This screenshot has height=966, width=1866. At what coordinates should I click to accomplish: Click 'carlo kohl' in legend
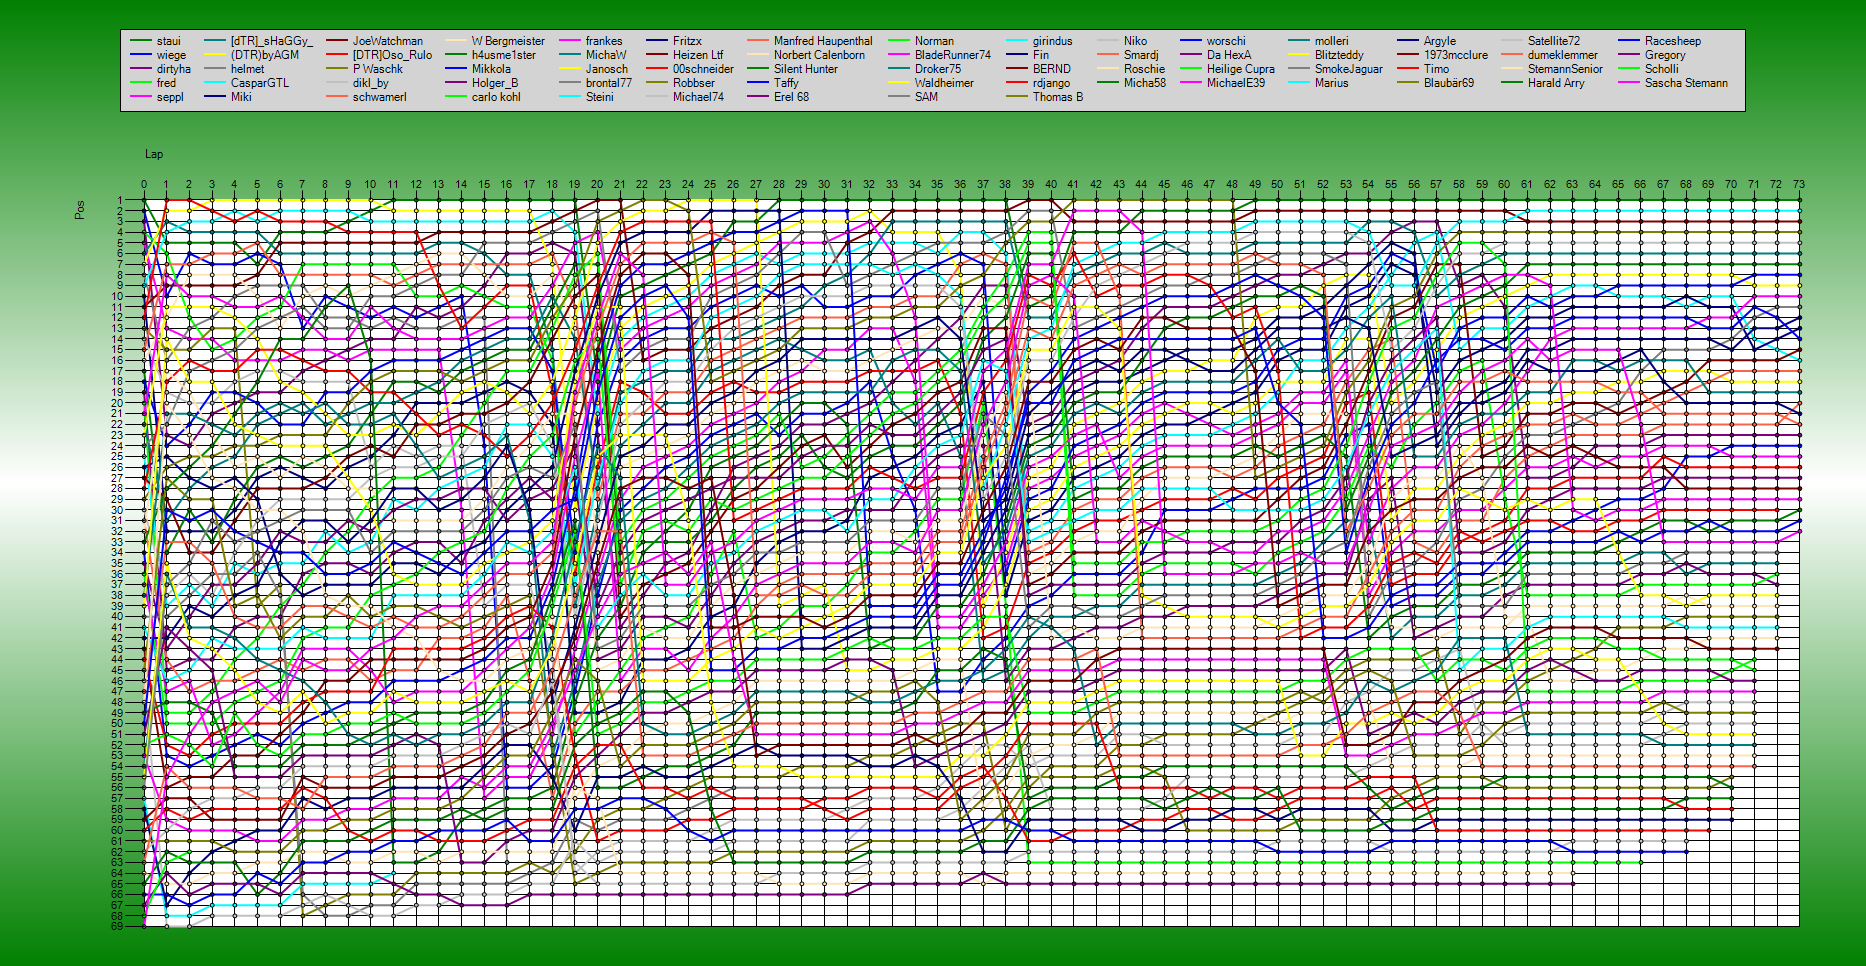coord(496,97)
